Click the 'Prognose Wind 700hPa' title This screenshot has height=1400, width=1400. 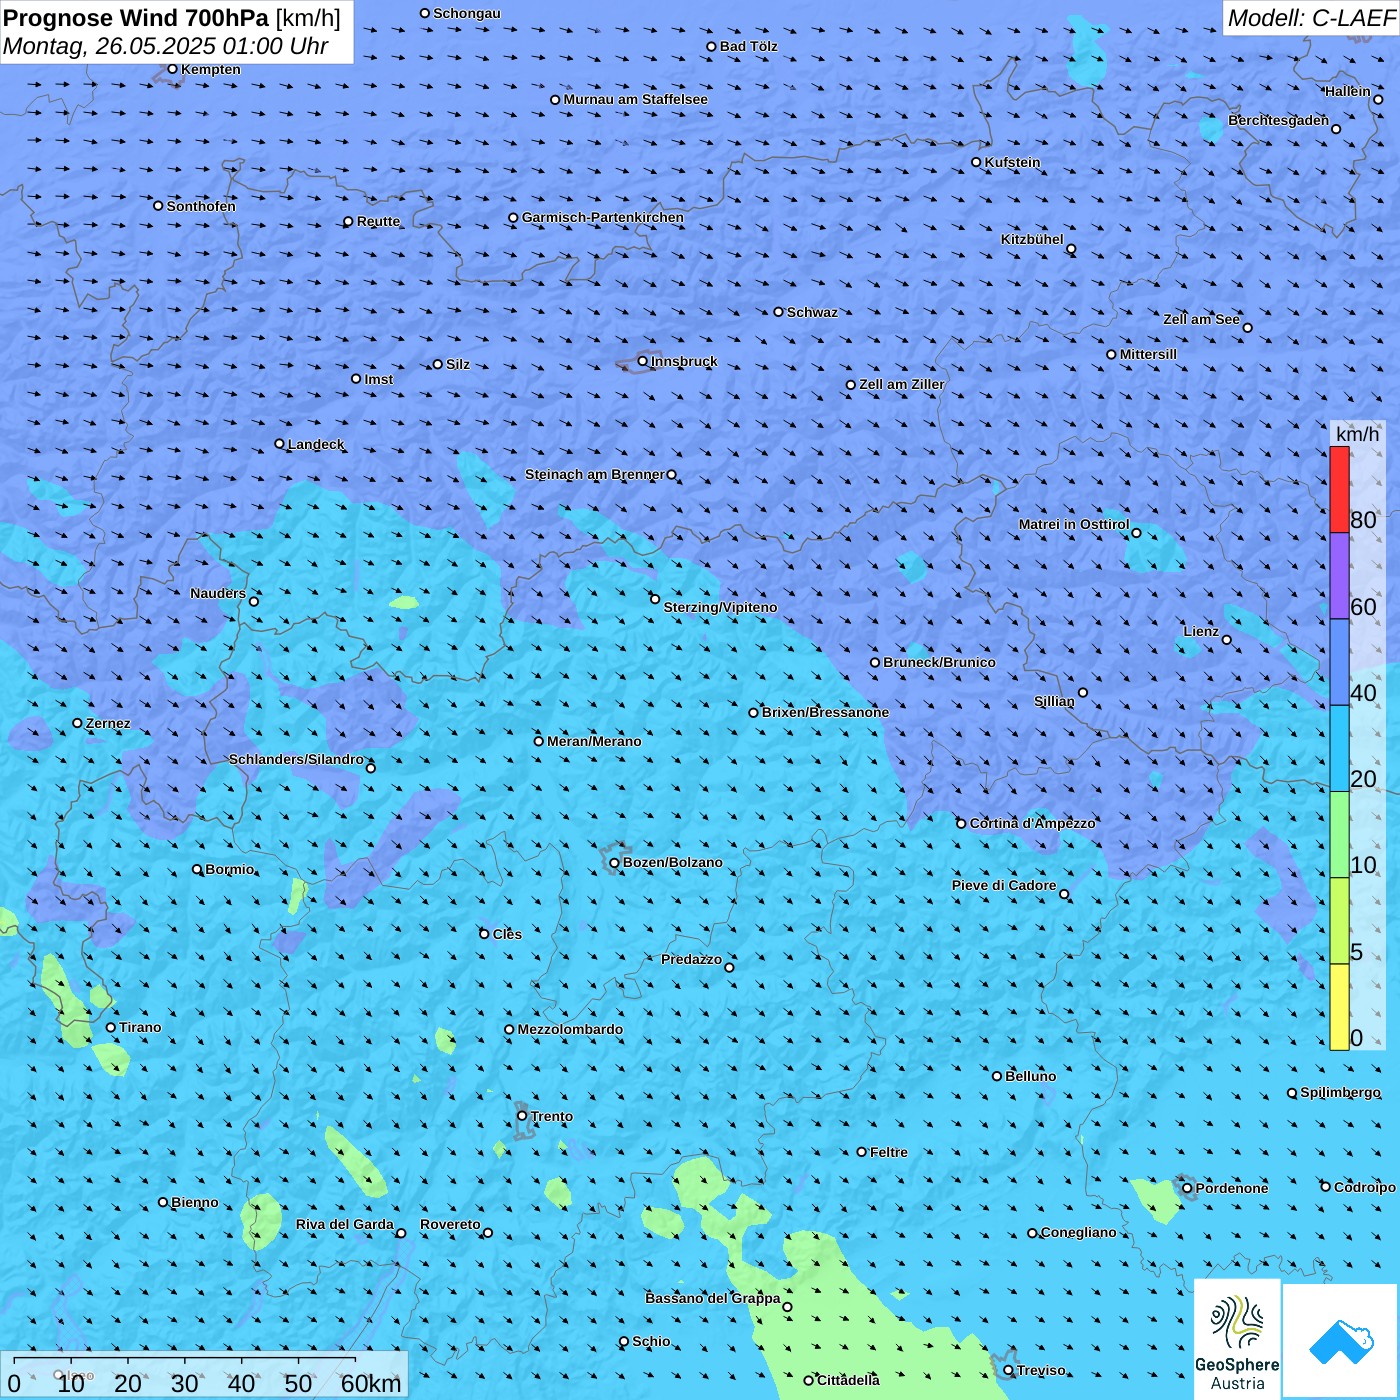coord(137,18)
